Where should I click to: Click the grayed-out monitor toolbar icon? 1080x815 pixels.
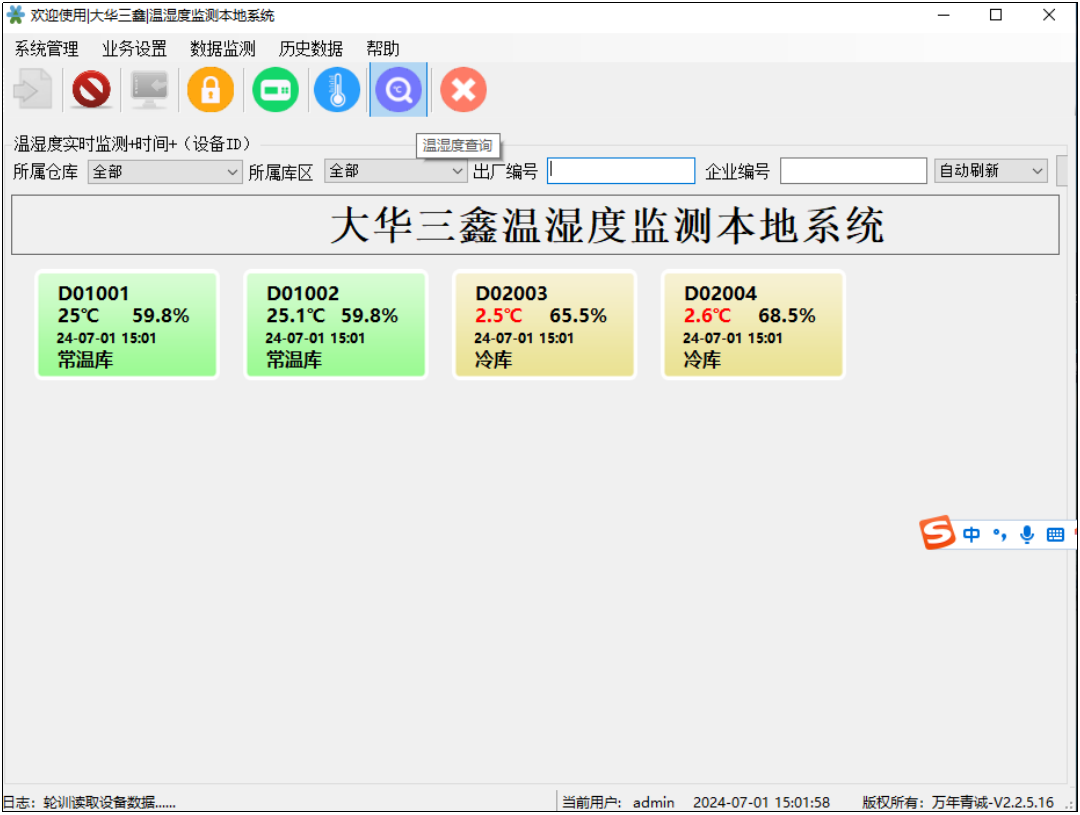point(150,91)
